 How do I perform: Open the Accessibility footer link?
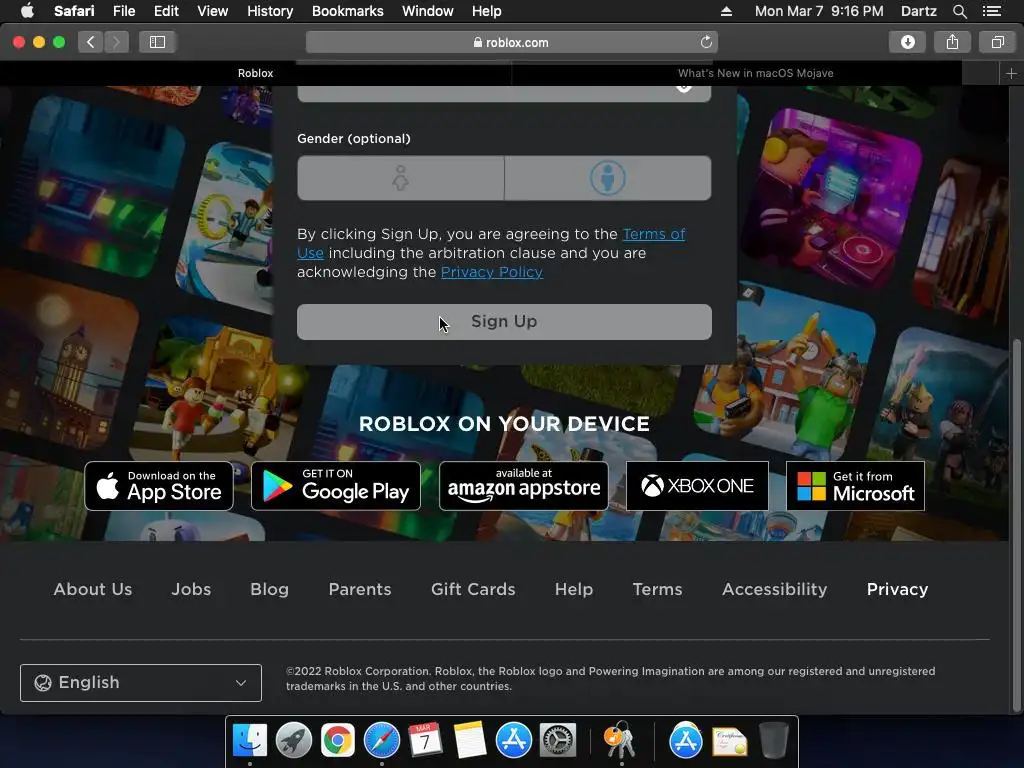[775, 590]
